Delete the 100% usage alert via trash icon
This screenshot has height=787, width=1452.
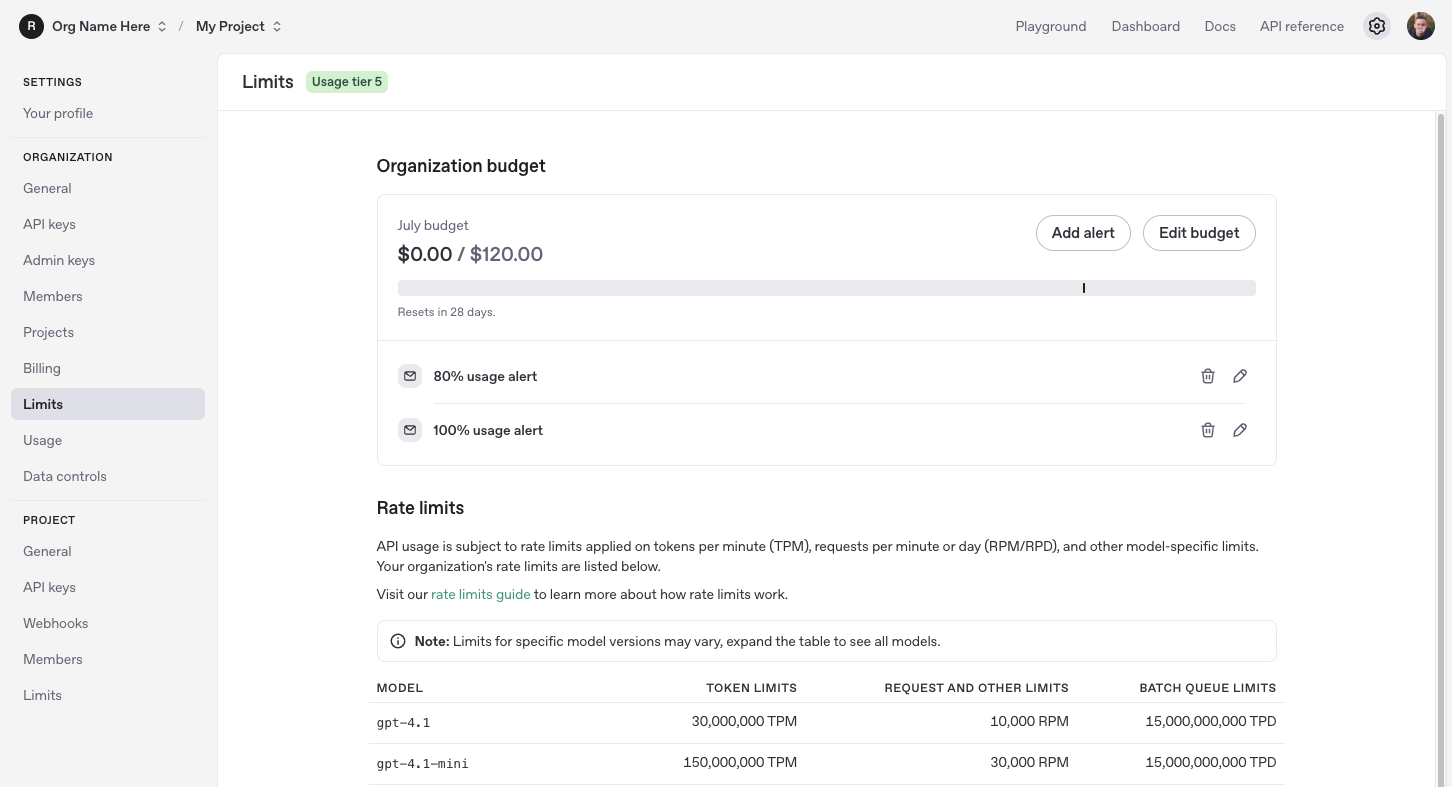tap(1208, 429)
